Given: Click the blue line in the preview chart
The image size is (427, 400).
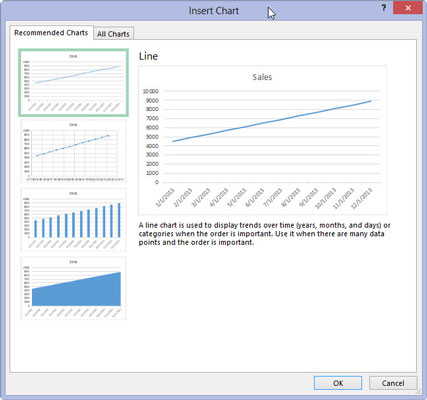Looking at the screenshot, I should pyautogui.click(x=272, y=121).
